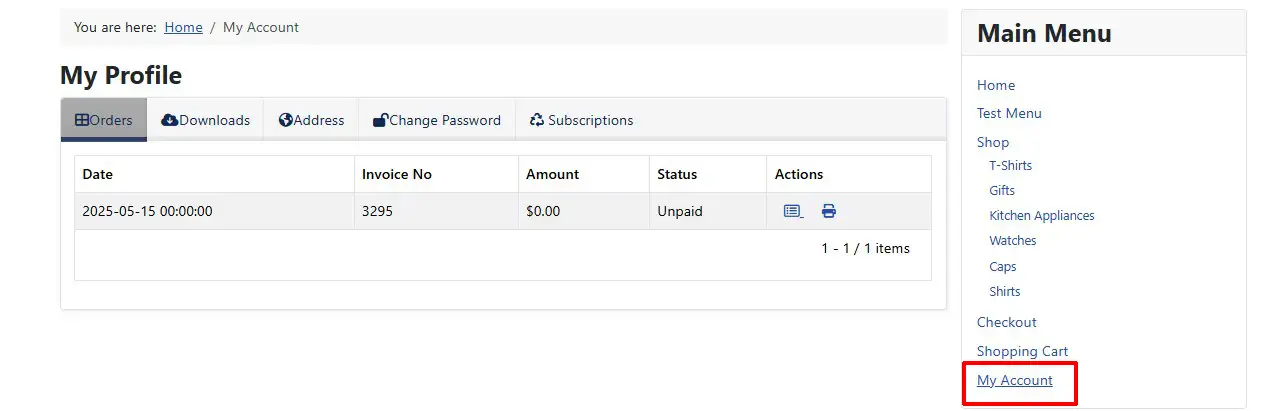Open the Subscriptions tab
1270x411 pixels.
pyautogui.click(x=582, y=120)
